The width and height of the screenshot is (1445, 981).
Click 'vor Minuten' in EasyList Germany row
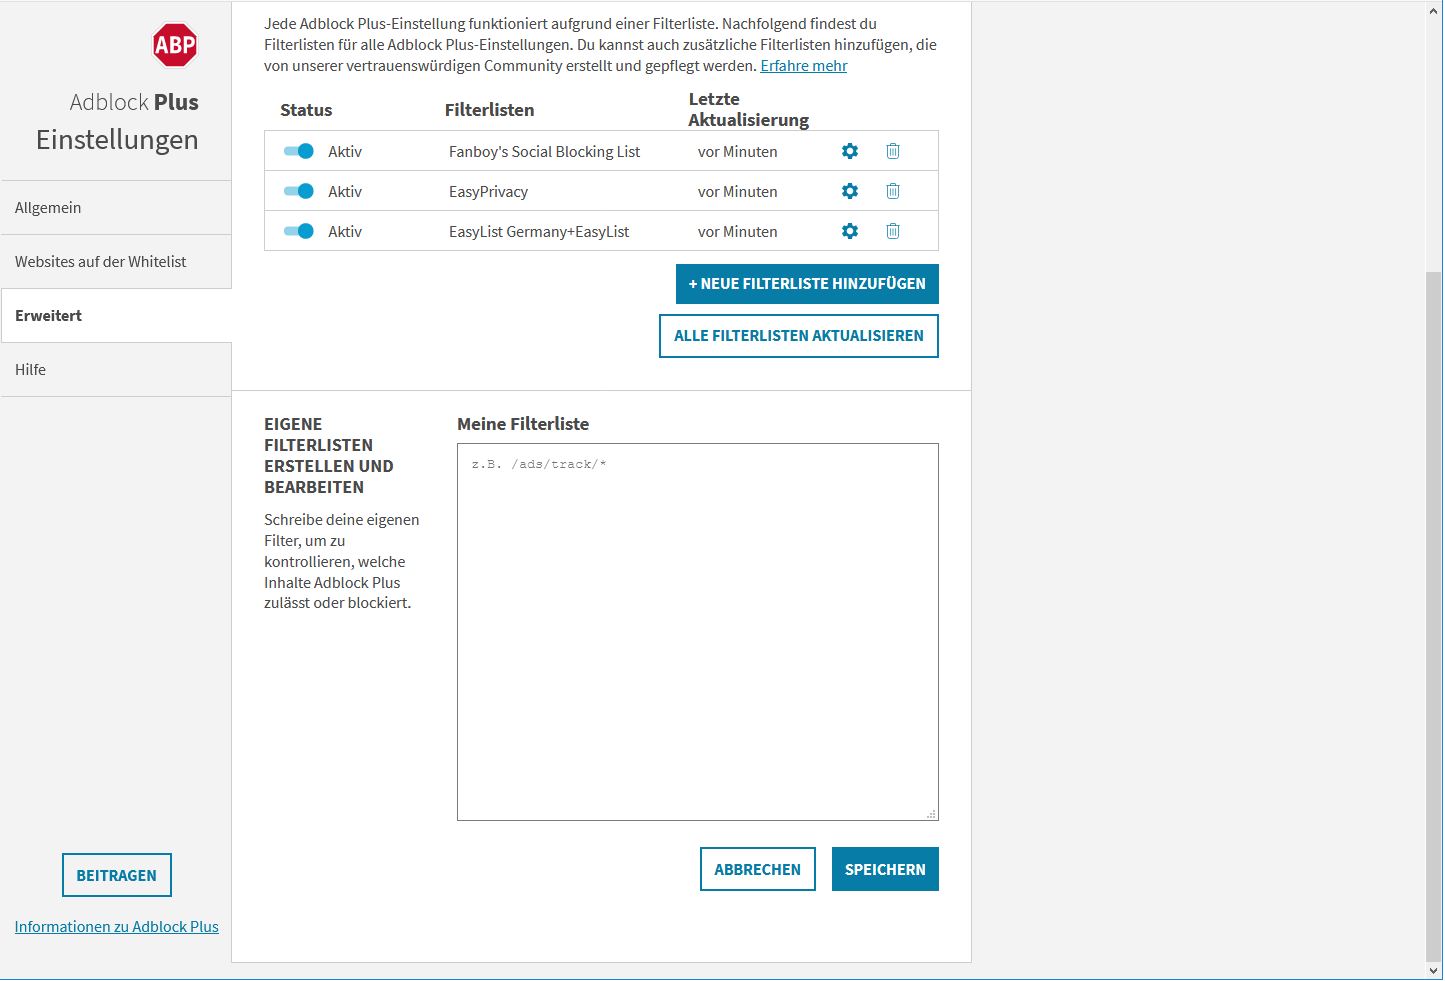pyautogui.click(x=738, y=232)
